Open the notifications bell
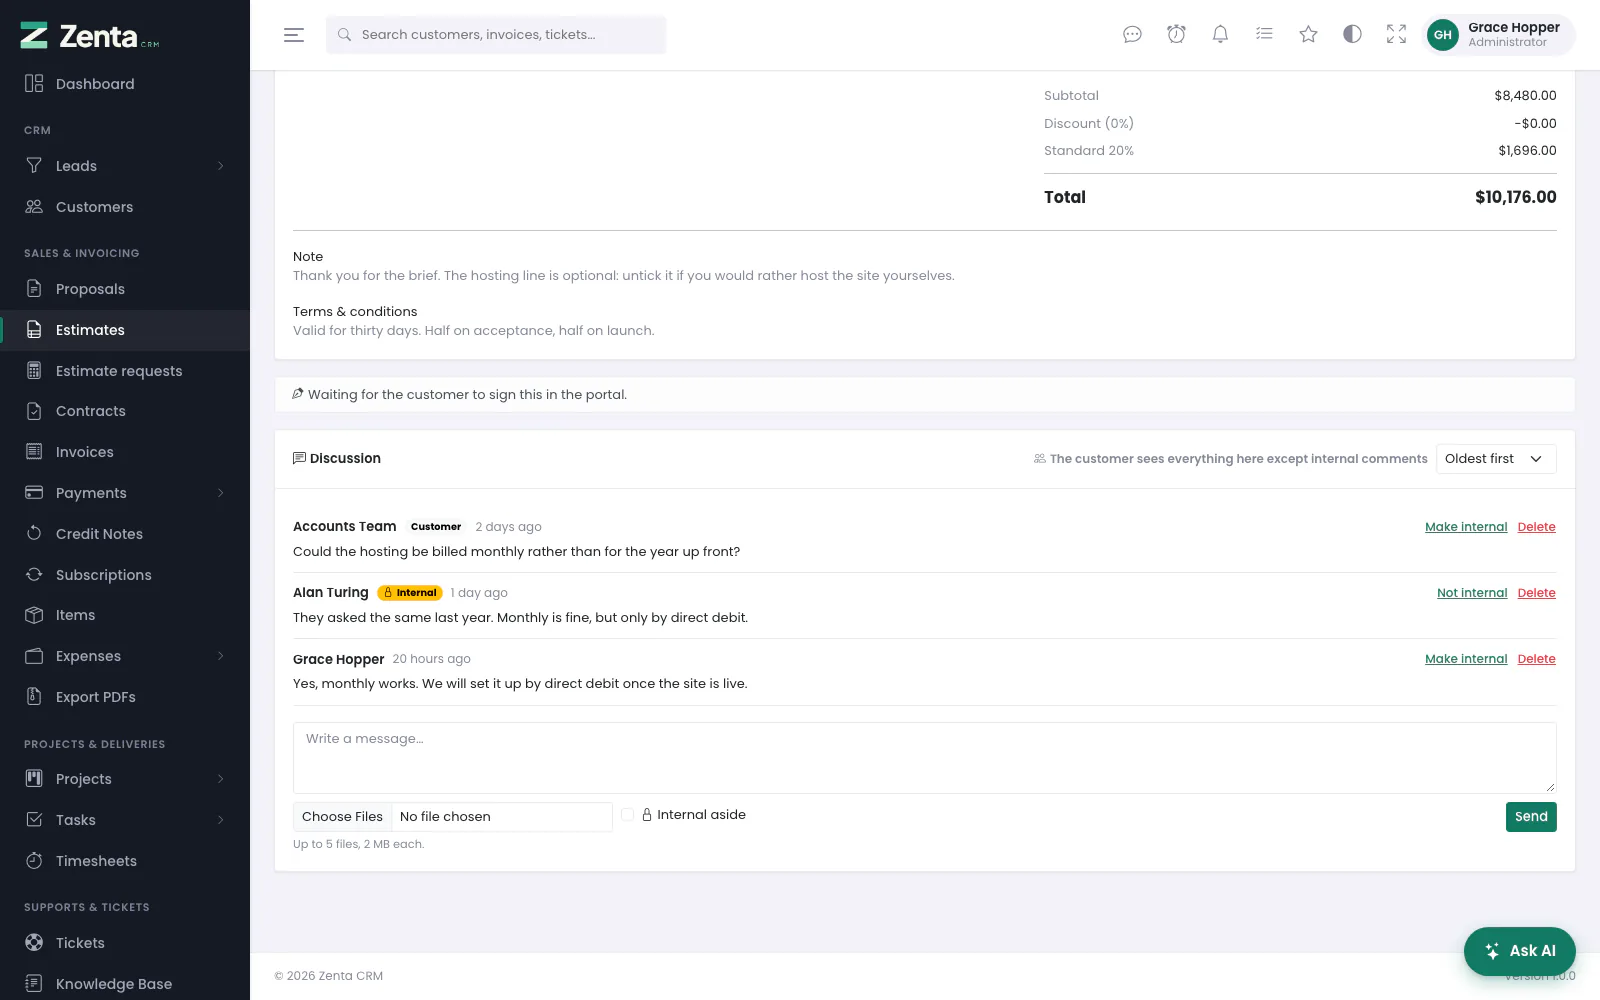This screenshot has width=1600, height=1000. pyautogui.click(x=1220, y=35)
